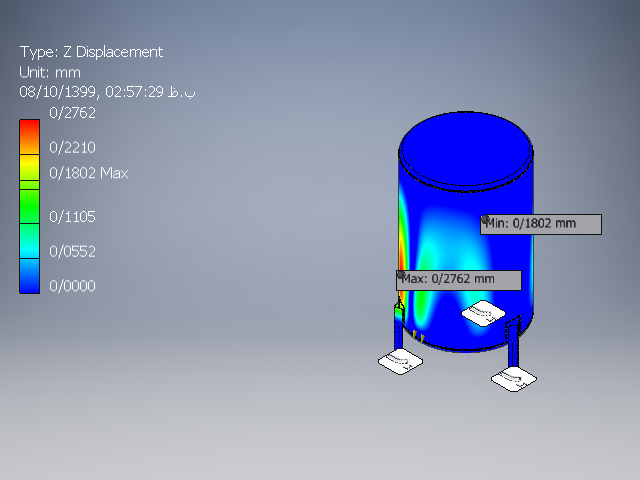Click the constraint glyph on back foot
Image resolution: width=640 pixels, height=480 pixels.
[483, 313]
